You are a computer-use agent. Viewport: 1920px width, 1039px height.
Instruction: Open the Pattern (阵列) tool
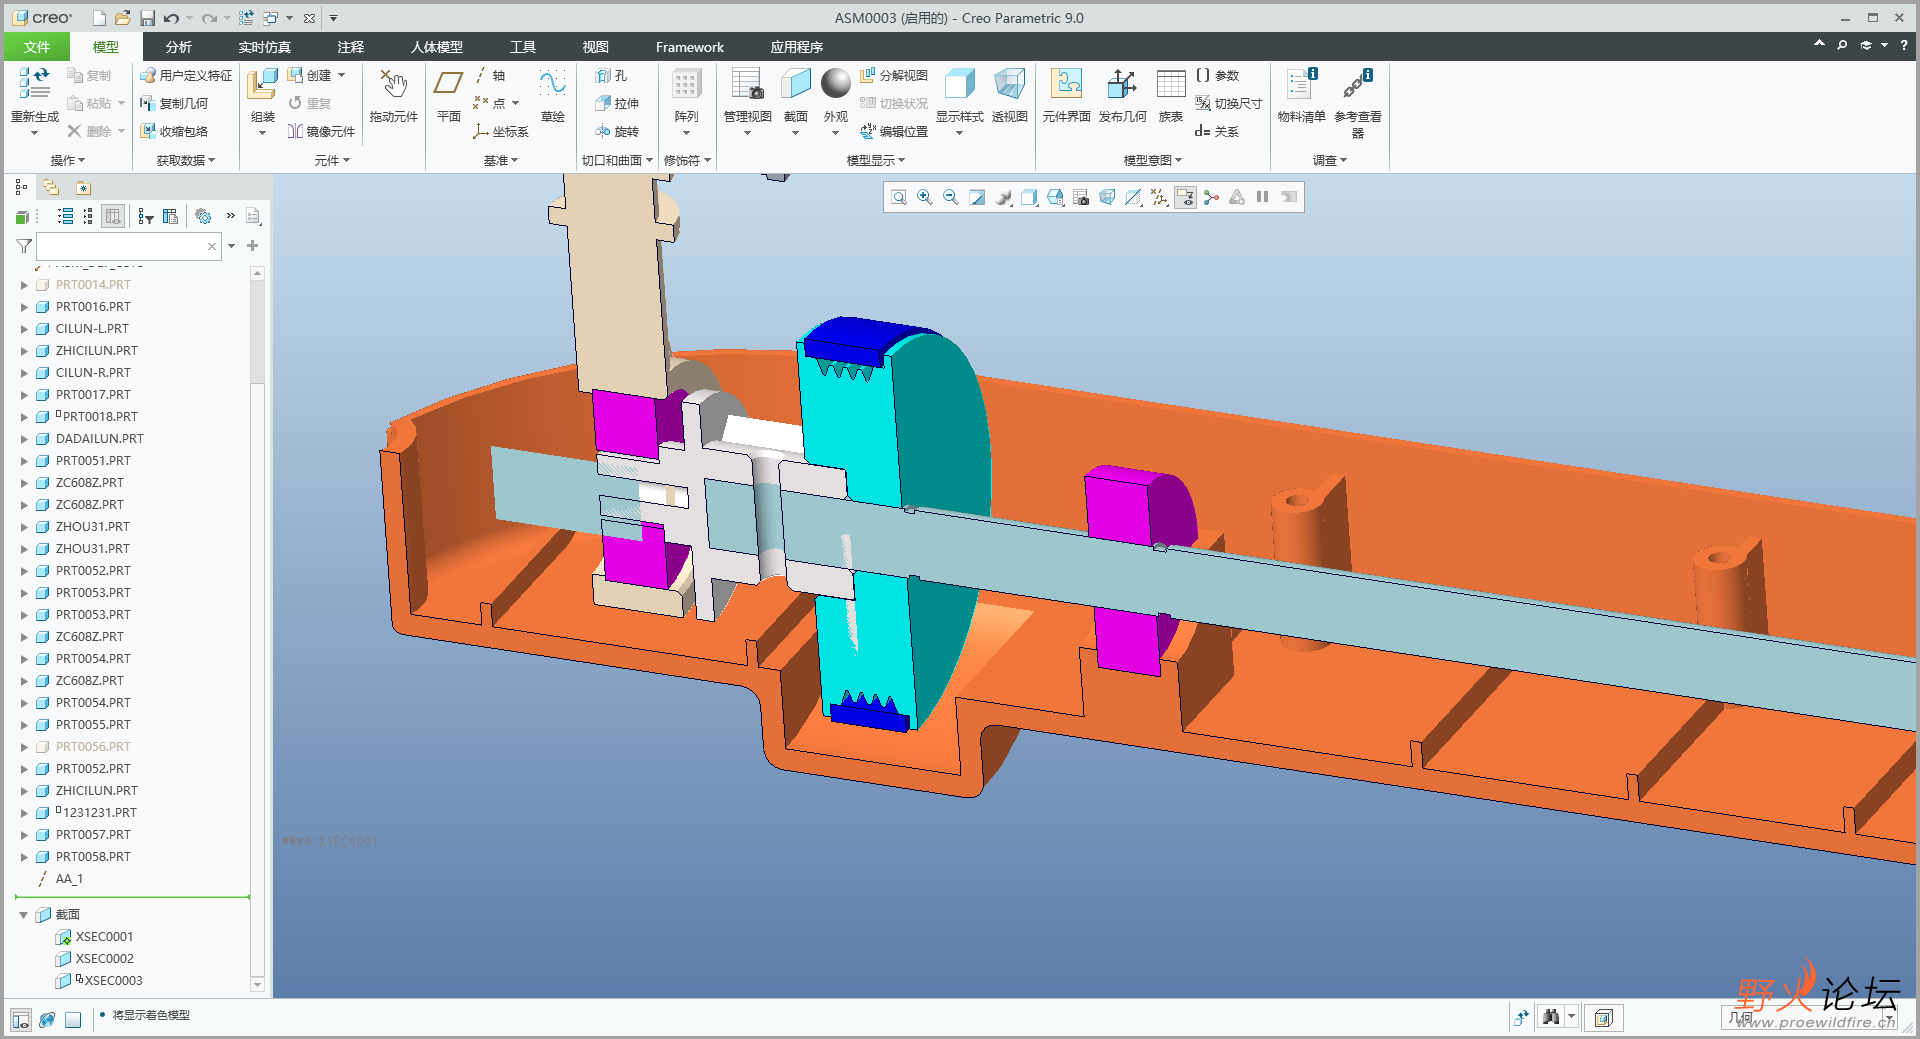point(686,86)
